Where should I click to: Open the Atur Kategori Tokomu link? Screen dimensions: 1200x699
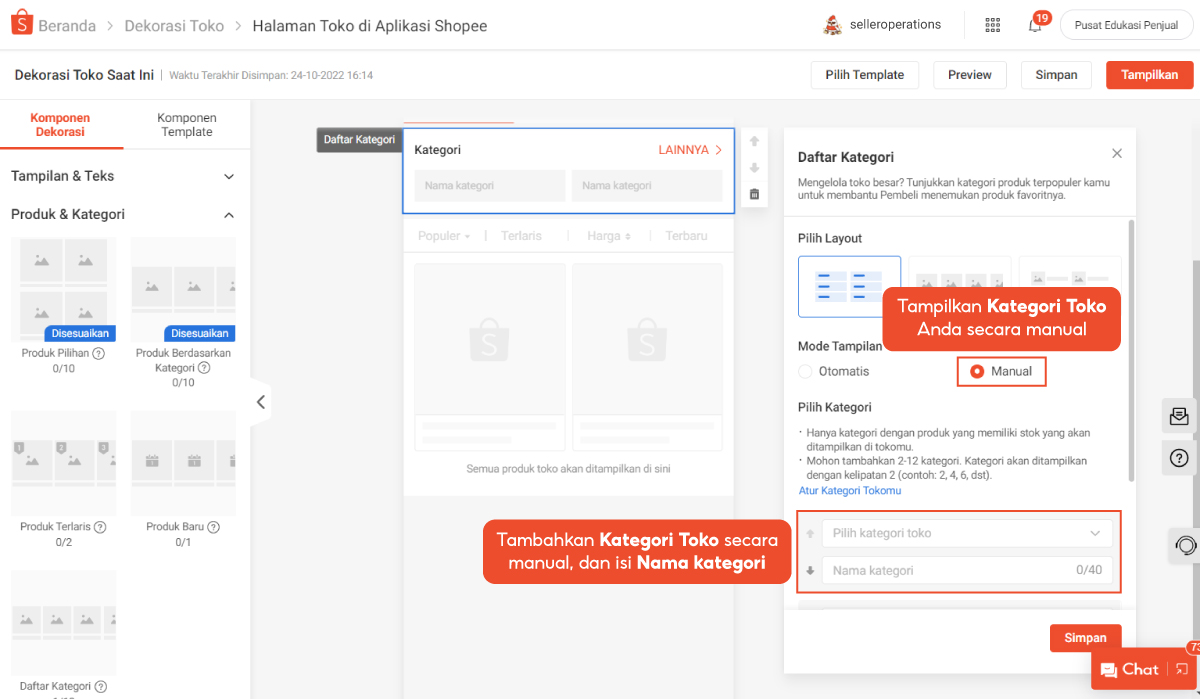850,491
